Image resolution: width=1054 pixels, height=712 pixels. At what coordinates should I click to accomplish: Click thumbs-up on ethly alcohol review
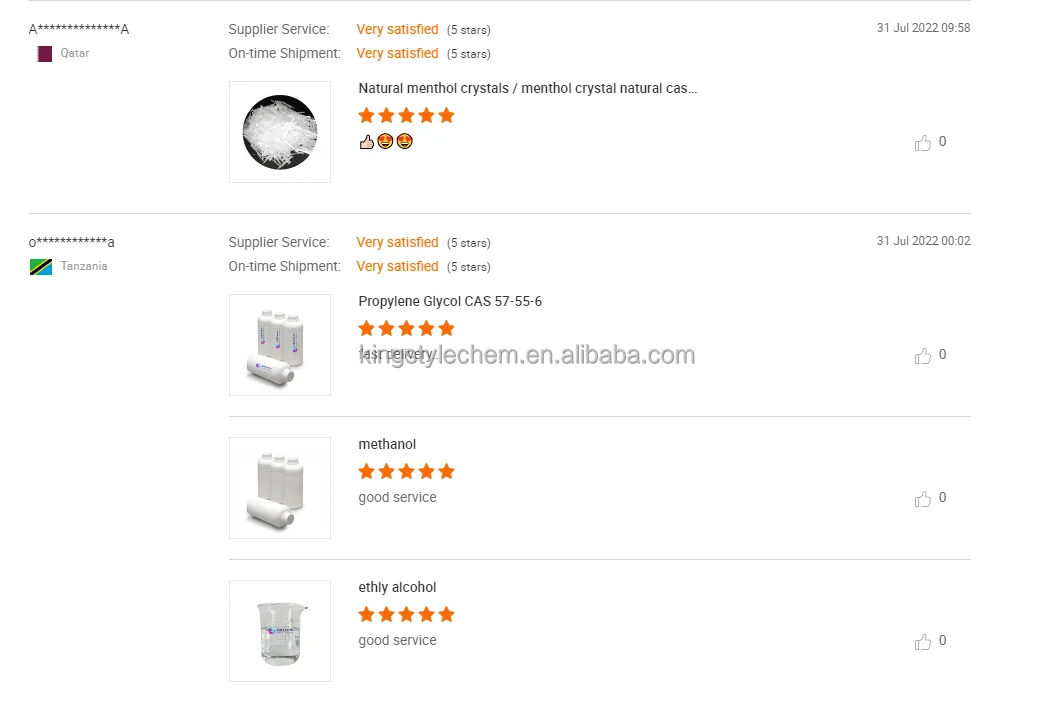[923, 642]
